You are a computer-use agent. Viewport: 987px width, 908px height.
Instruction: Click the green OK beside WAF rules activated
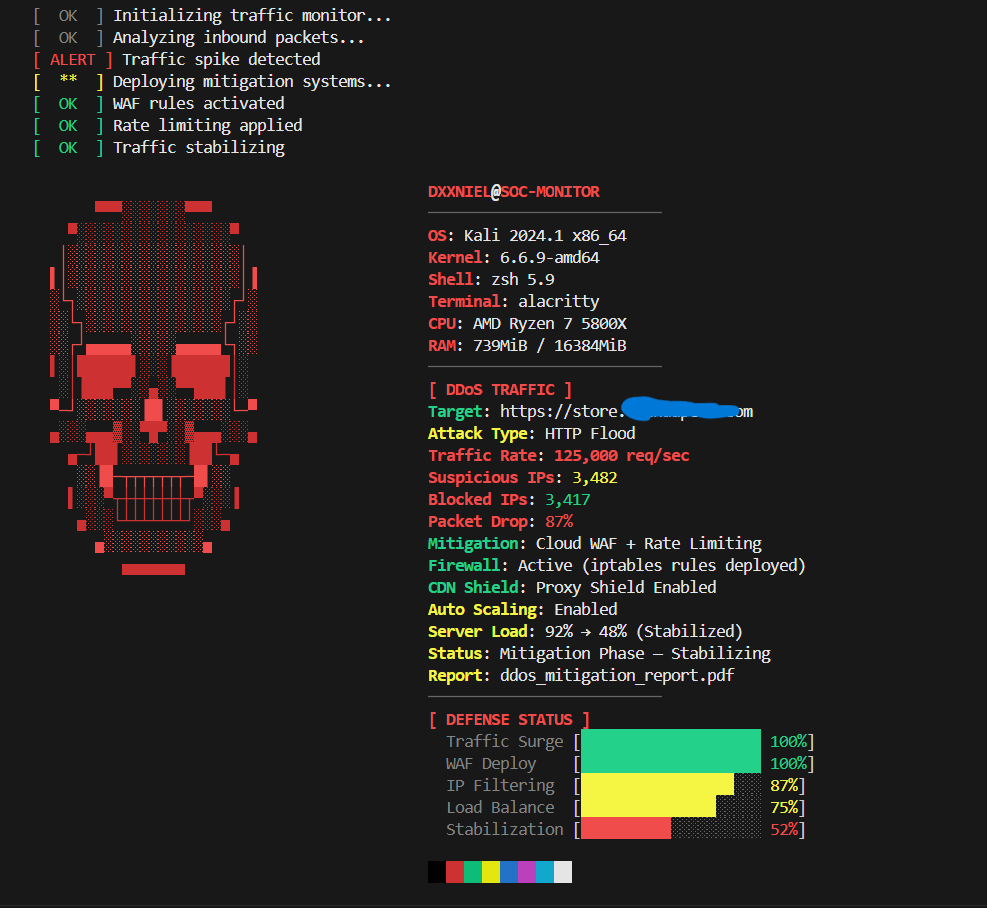(x=66, y=103)
